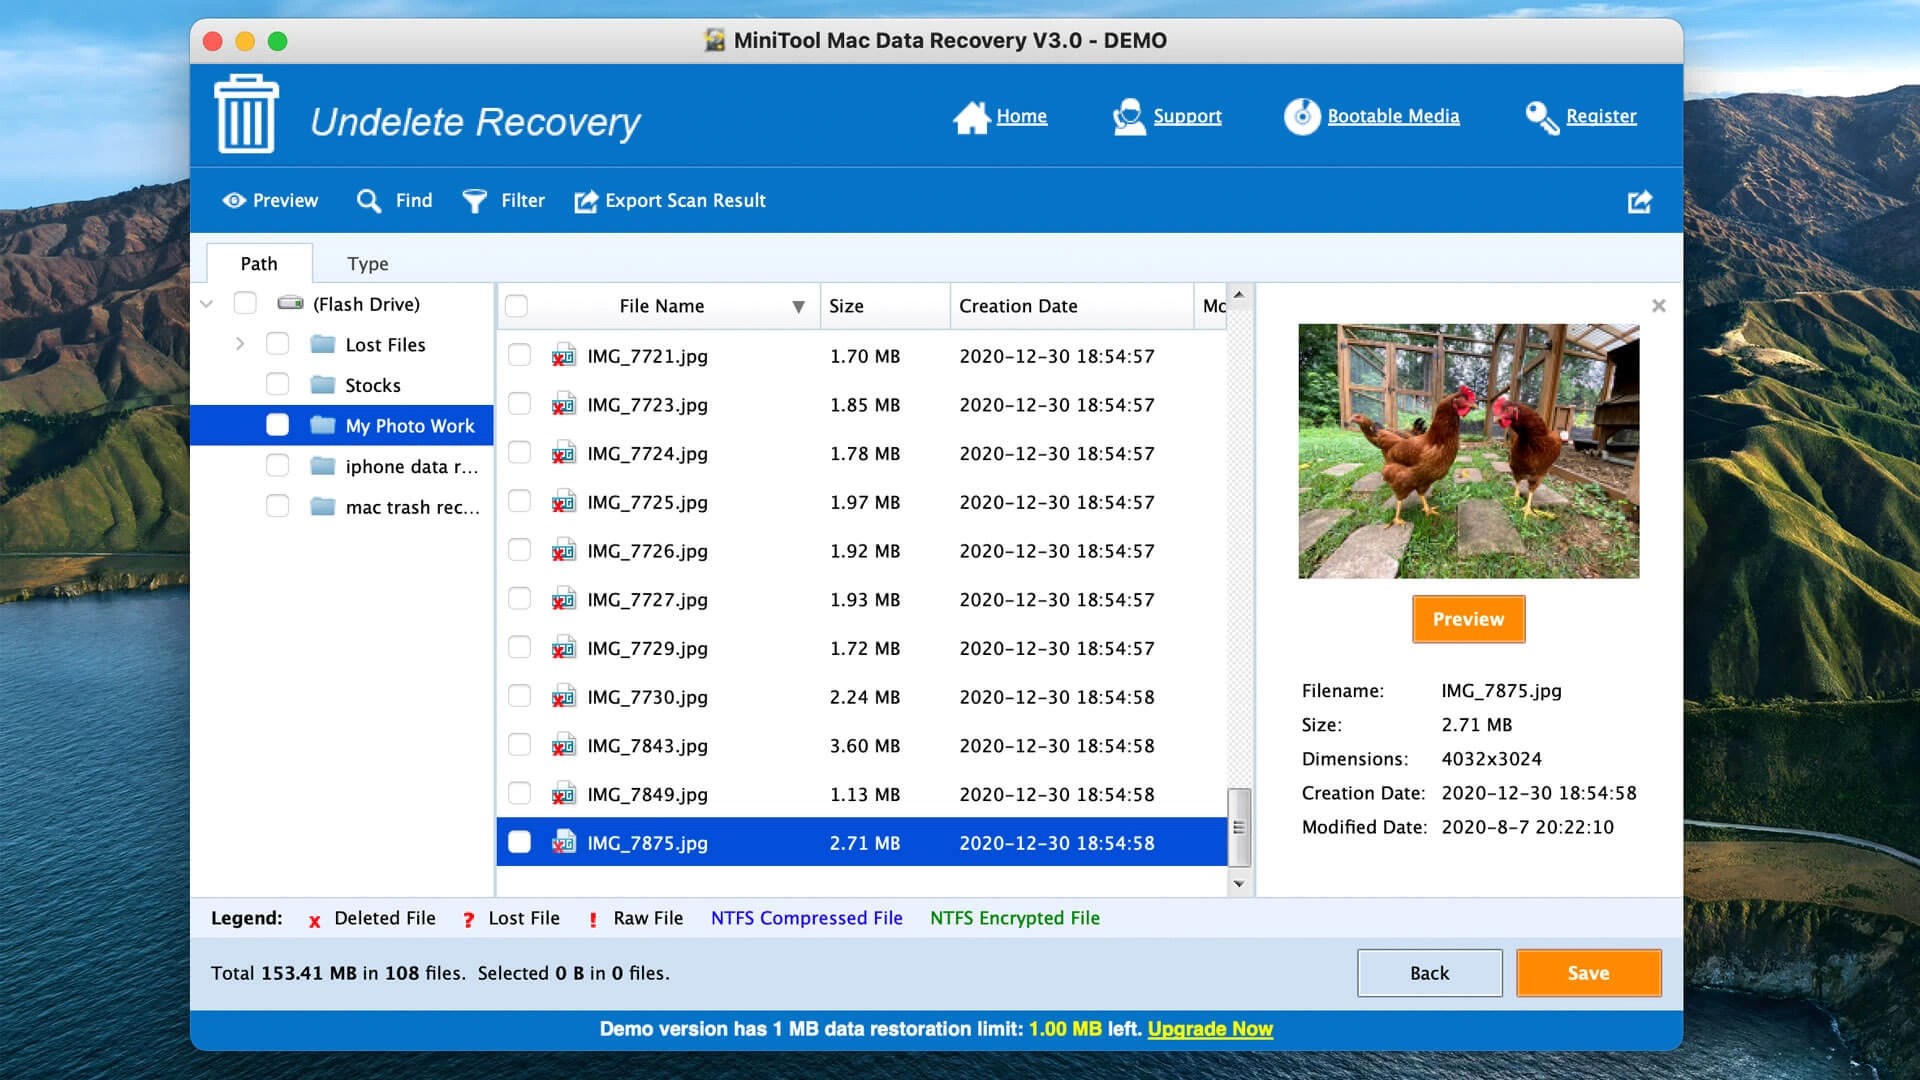The height and width of the screenshot is (1080, 1920).
Task: Click the chicken photo preview thumbnail
Action: click(1468, 451)
